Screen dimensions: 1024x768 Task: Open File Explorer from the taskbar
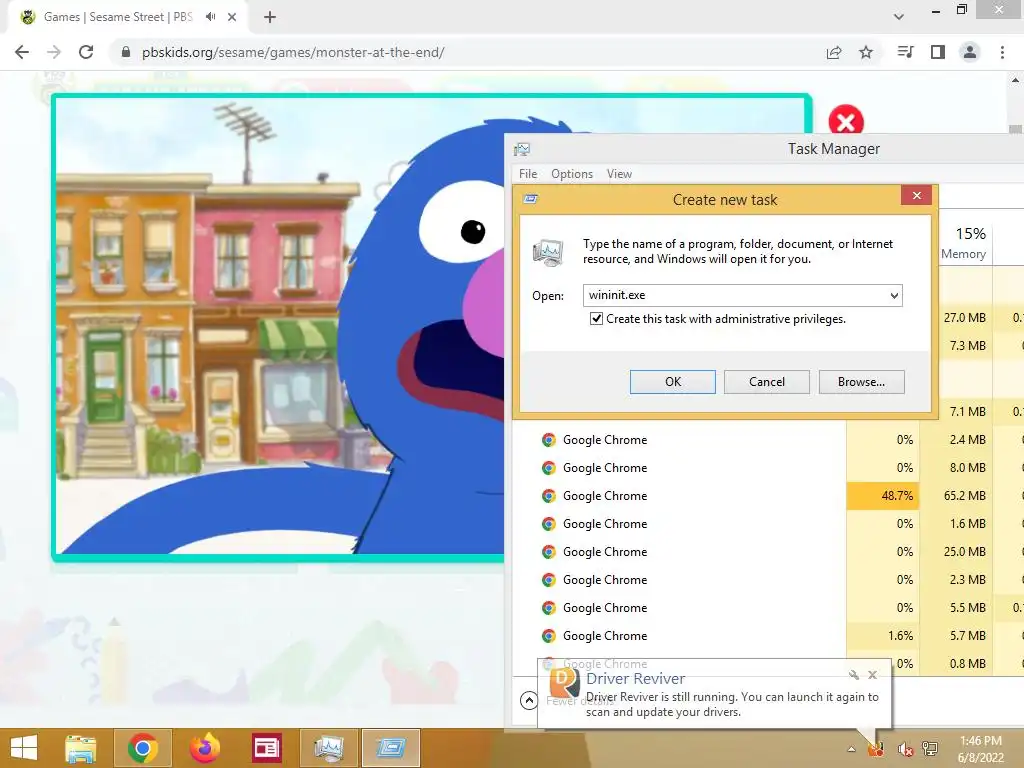(80, 748)
